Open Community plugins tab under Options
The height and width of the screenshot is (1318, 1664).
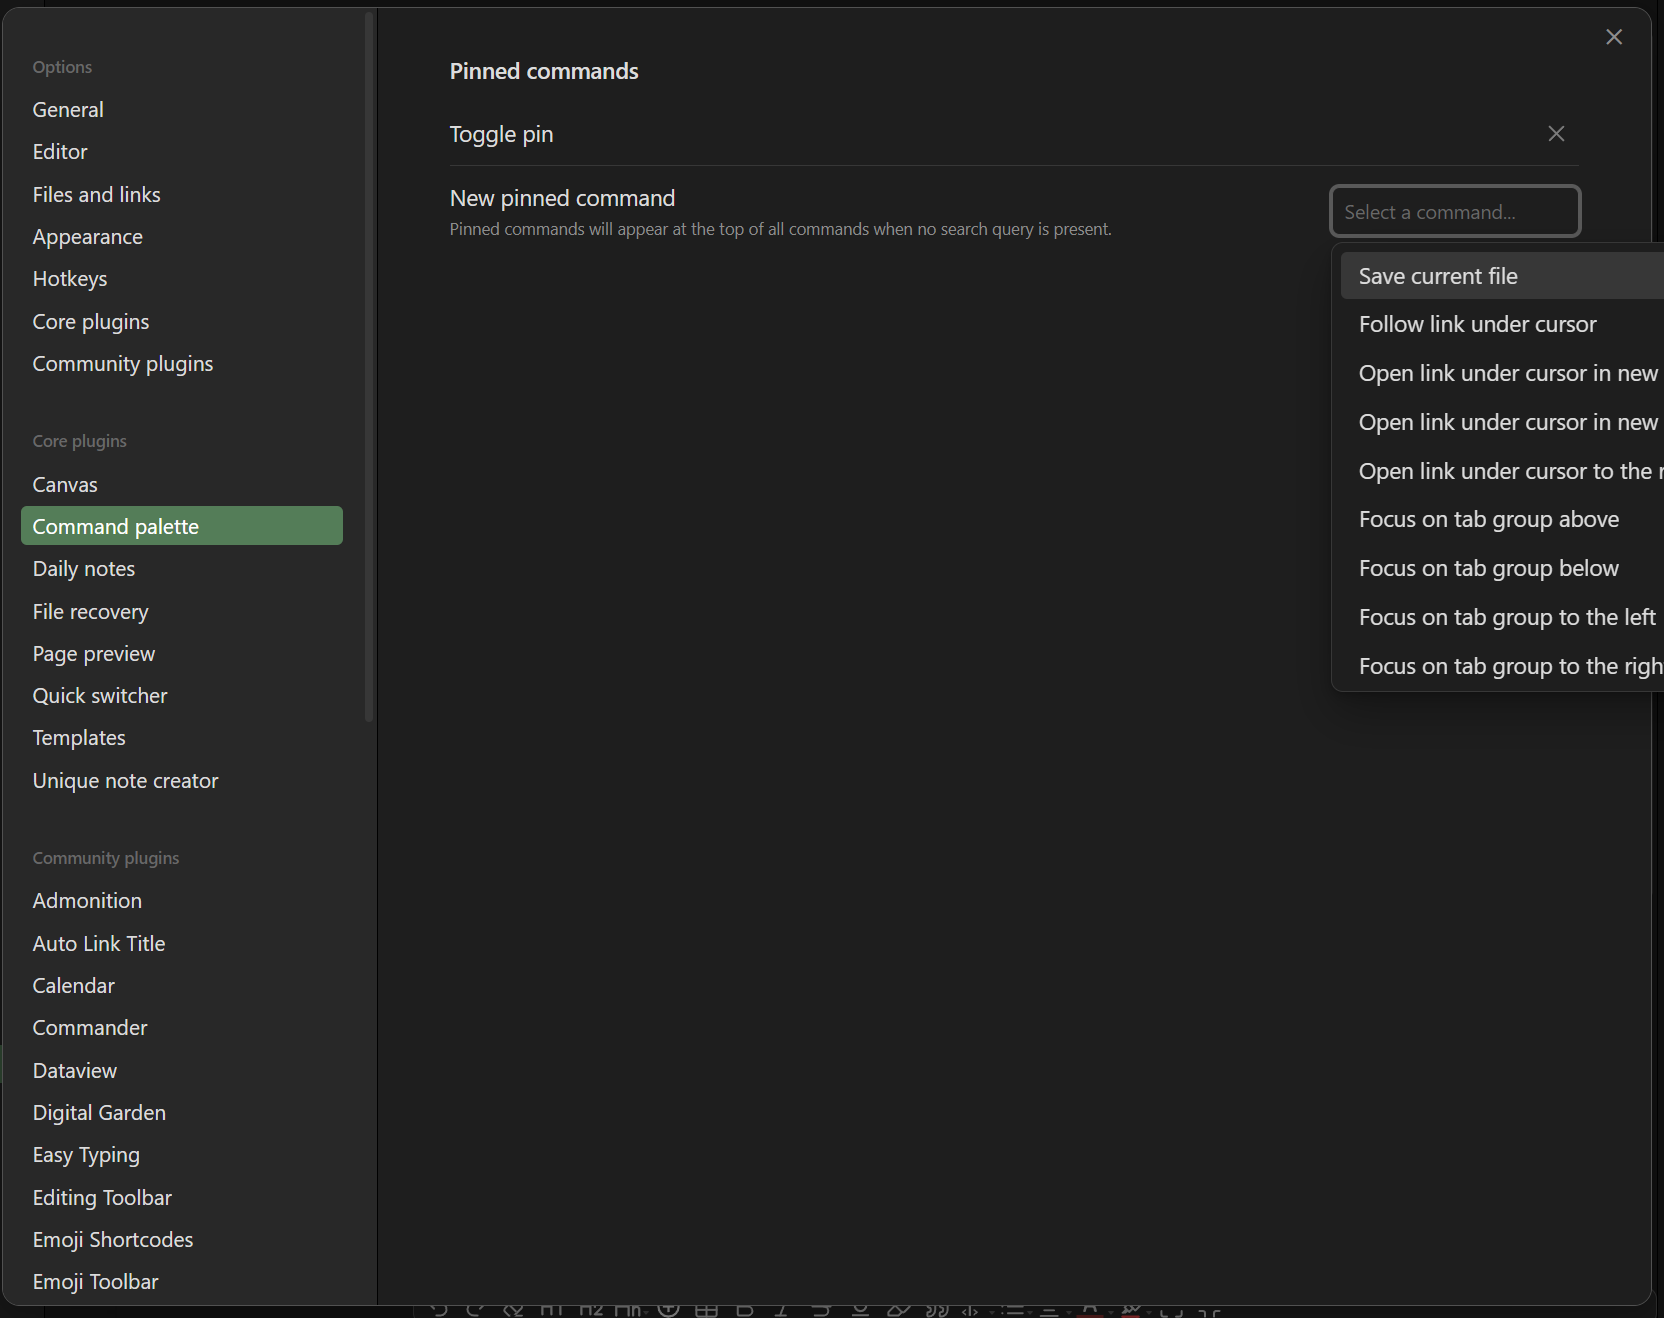182,364
